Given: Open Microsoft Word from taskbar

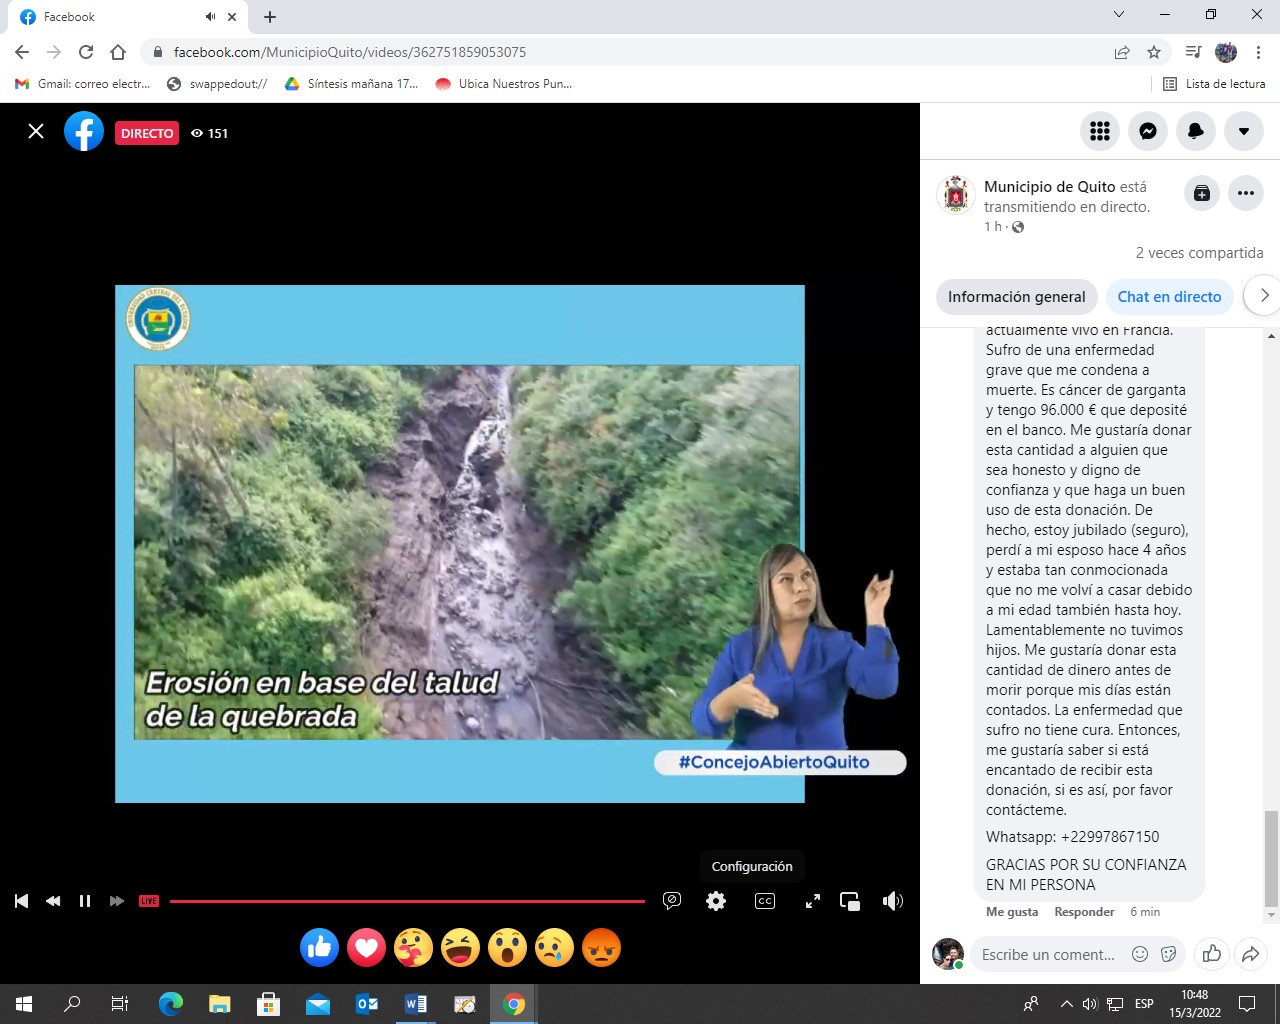Looking at the screenshot, I should pyautogui.click(x=416, y=1004).
